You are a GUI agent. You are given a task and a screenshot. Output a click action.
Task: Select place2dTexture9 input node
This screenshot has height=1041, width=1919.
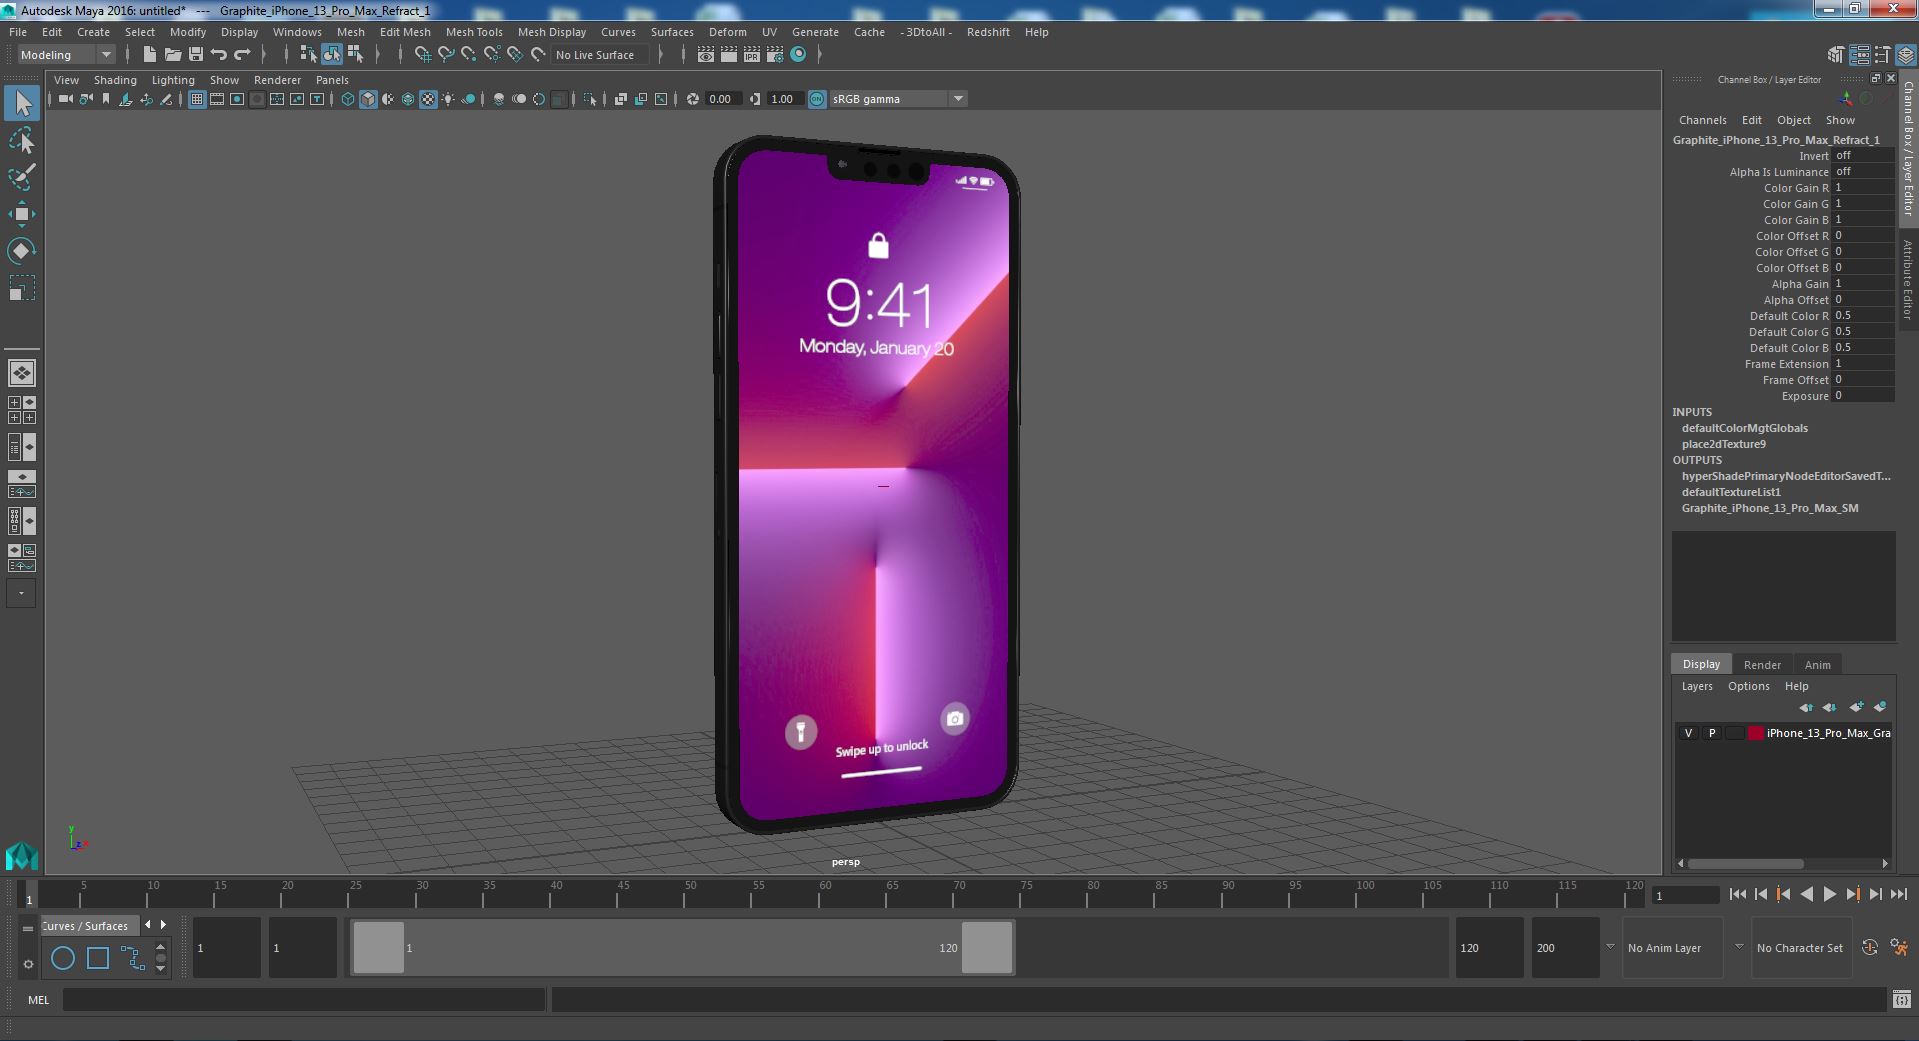coord(1723,444)
